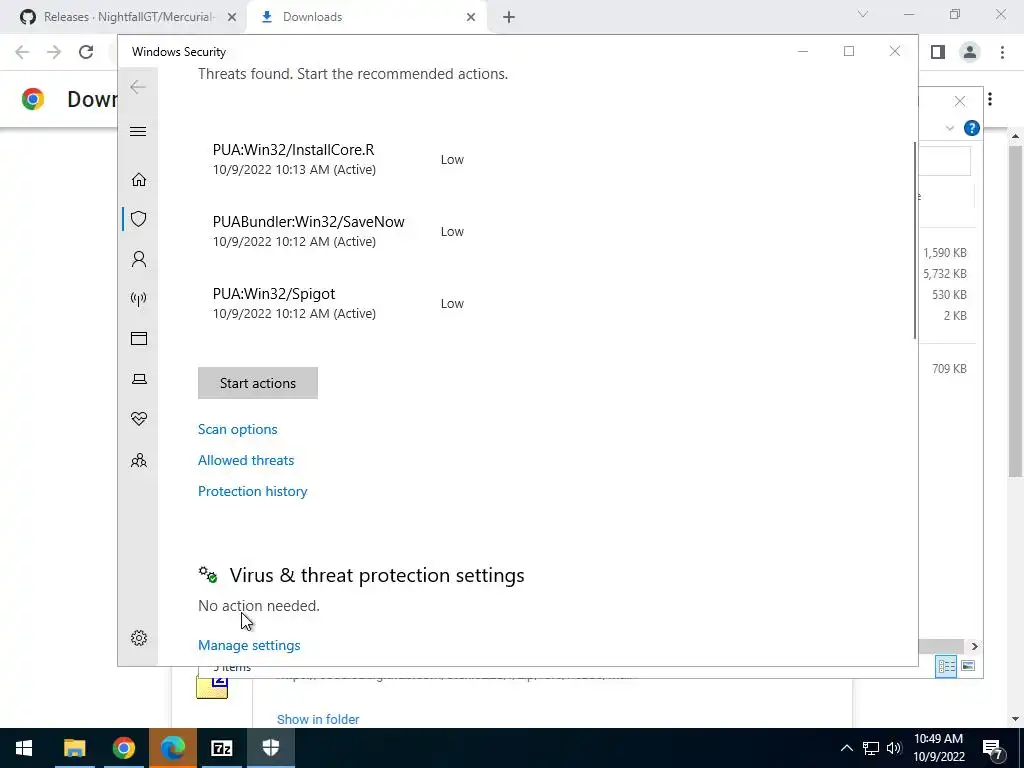Select PUA:Win32/Spigot threat entry

click(338, 303)
